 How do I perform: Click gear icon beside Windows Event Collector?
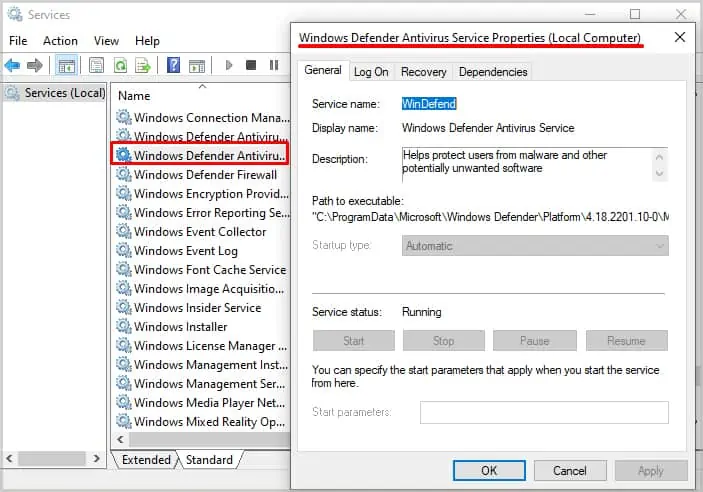click(x=123, y=231)
